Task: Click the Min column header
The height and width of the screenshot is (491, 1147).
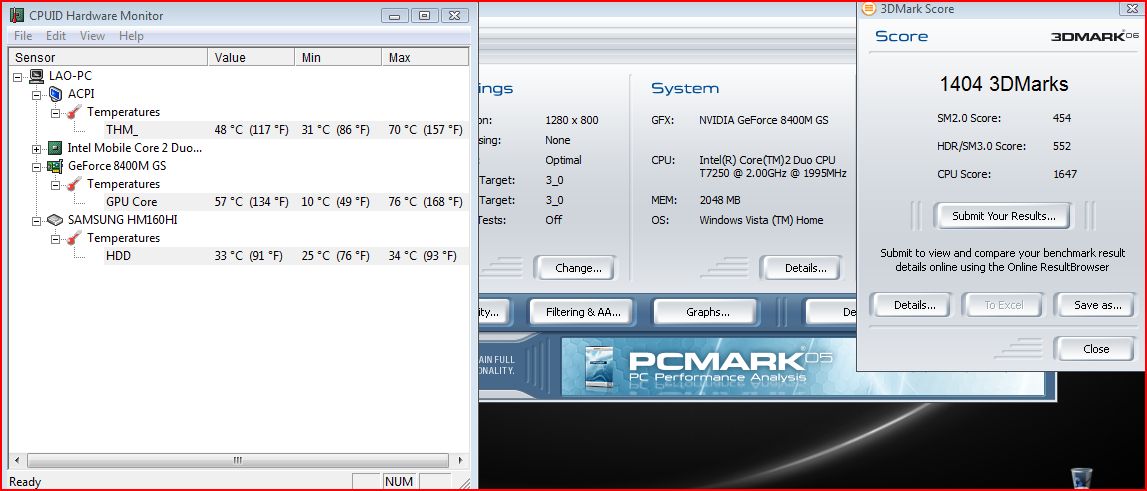Action: click(x=338, y=58)
